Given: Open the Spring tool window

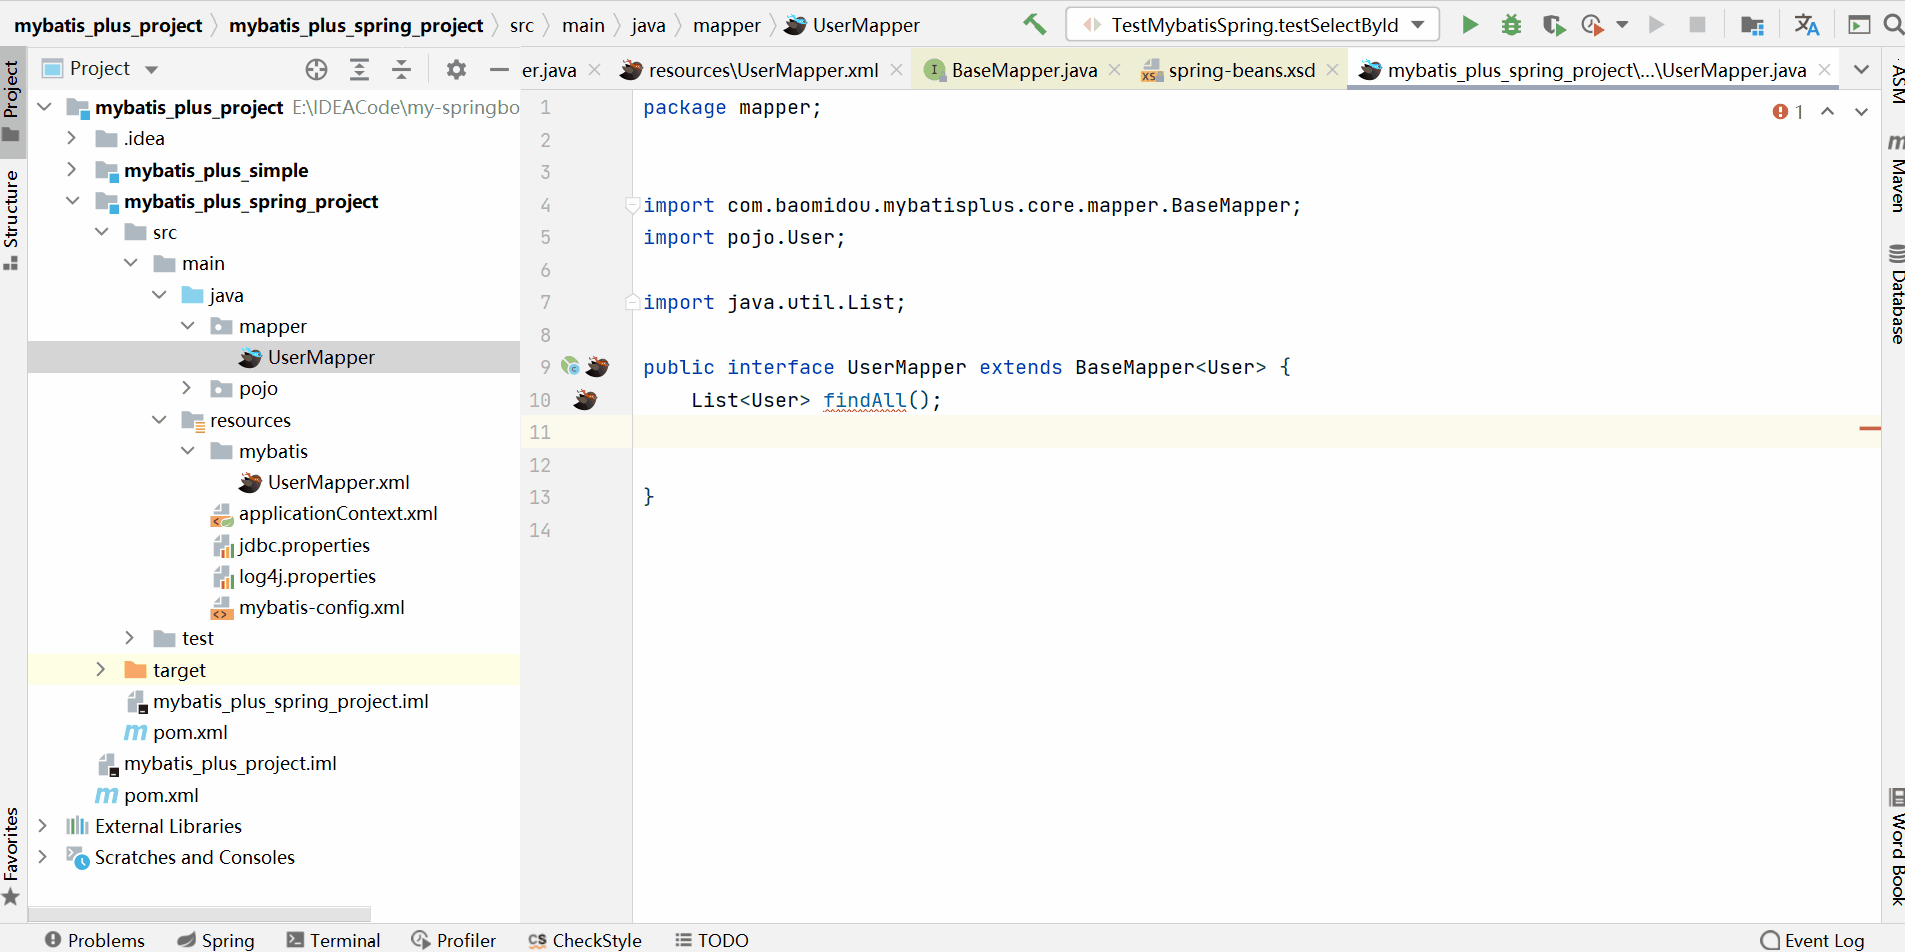Looking at the screenshot, I should pyautogui.click(x=216, y=940).
